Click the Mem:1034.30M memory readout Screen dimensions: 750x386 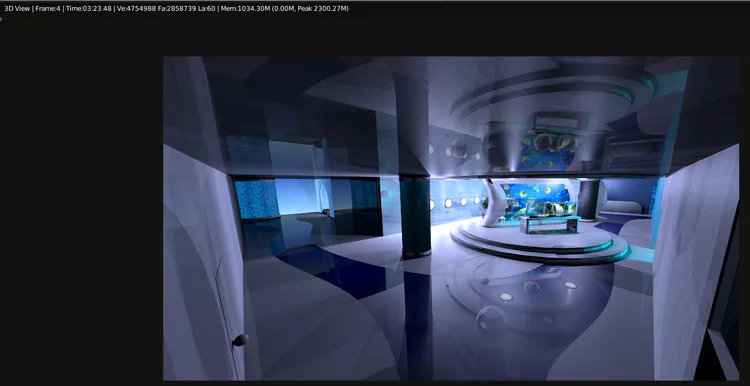(244, 9)
